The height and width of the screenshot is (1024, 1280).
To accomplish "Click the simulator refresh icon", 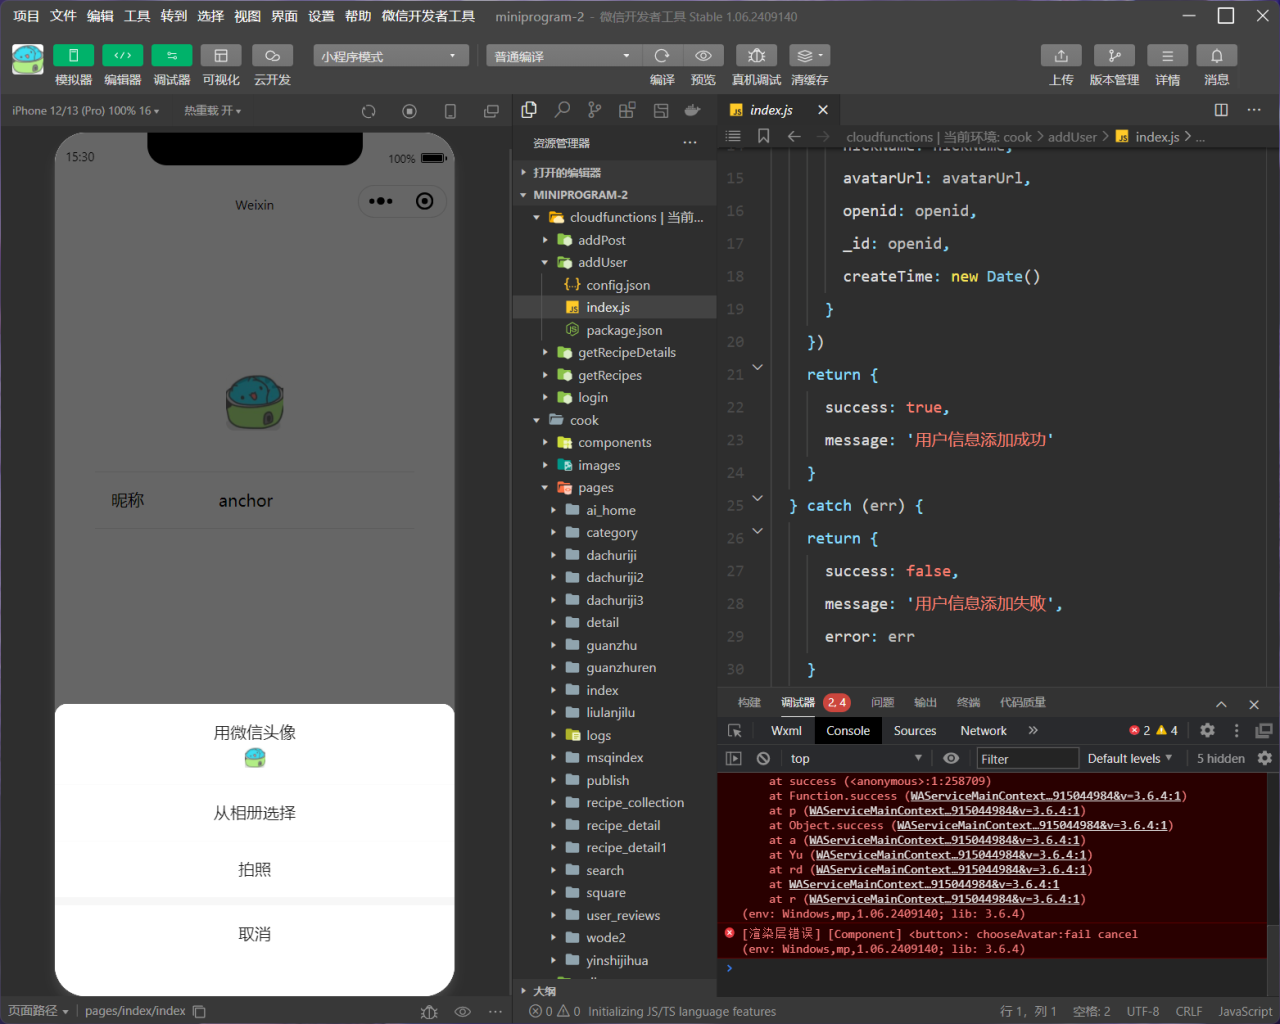I will [x=369, y=111].
